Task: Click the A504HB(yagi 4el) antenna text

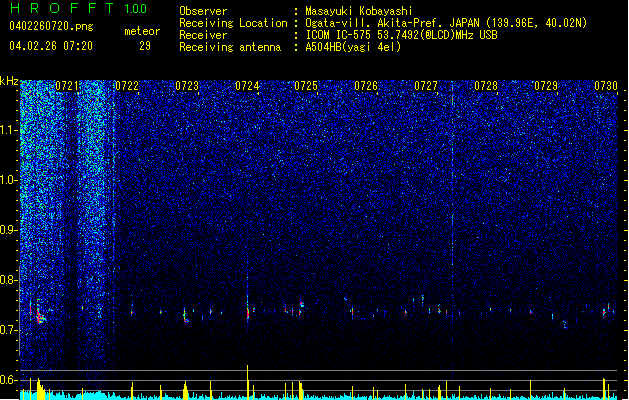Action: tap(353, 47)
